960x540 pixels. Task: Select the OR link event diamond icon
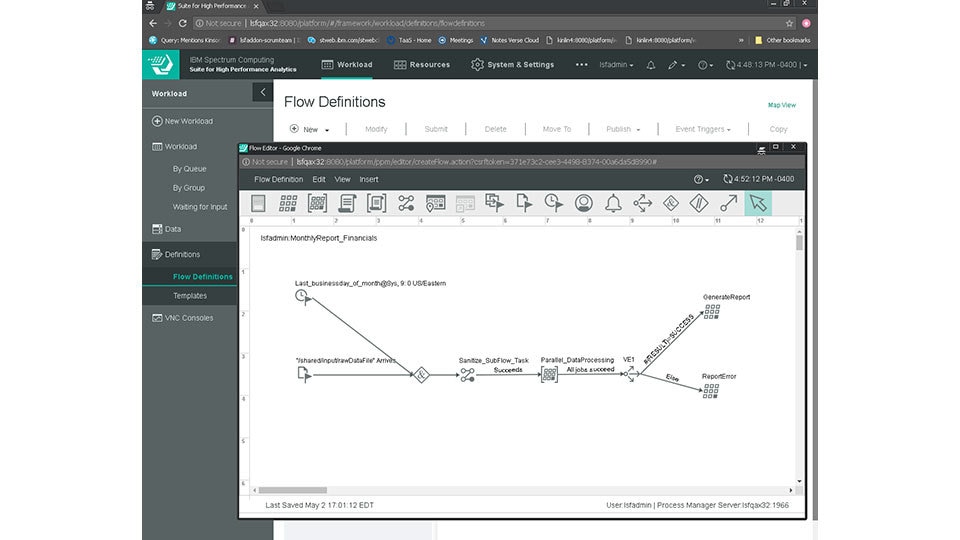tap(699, 203)
